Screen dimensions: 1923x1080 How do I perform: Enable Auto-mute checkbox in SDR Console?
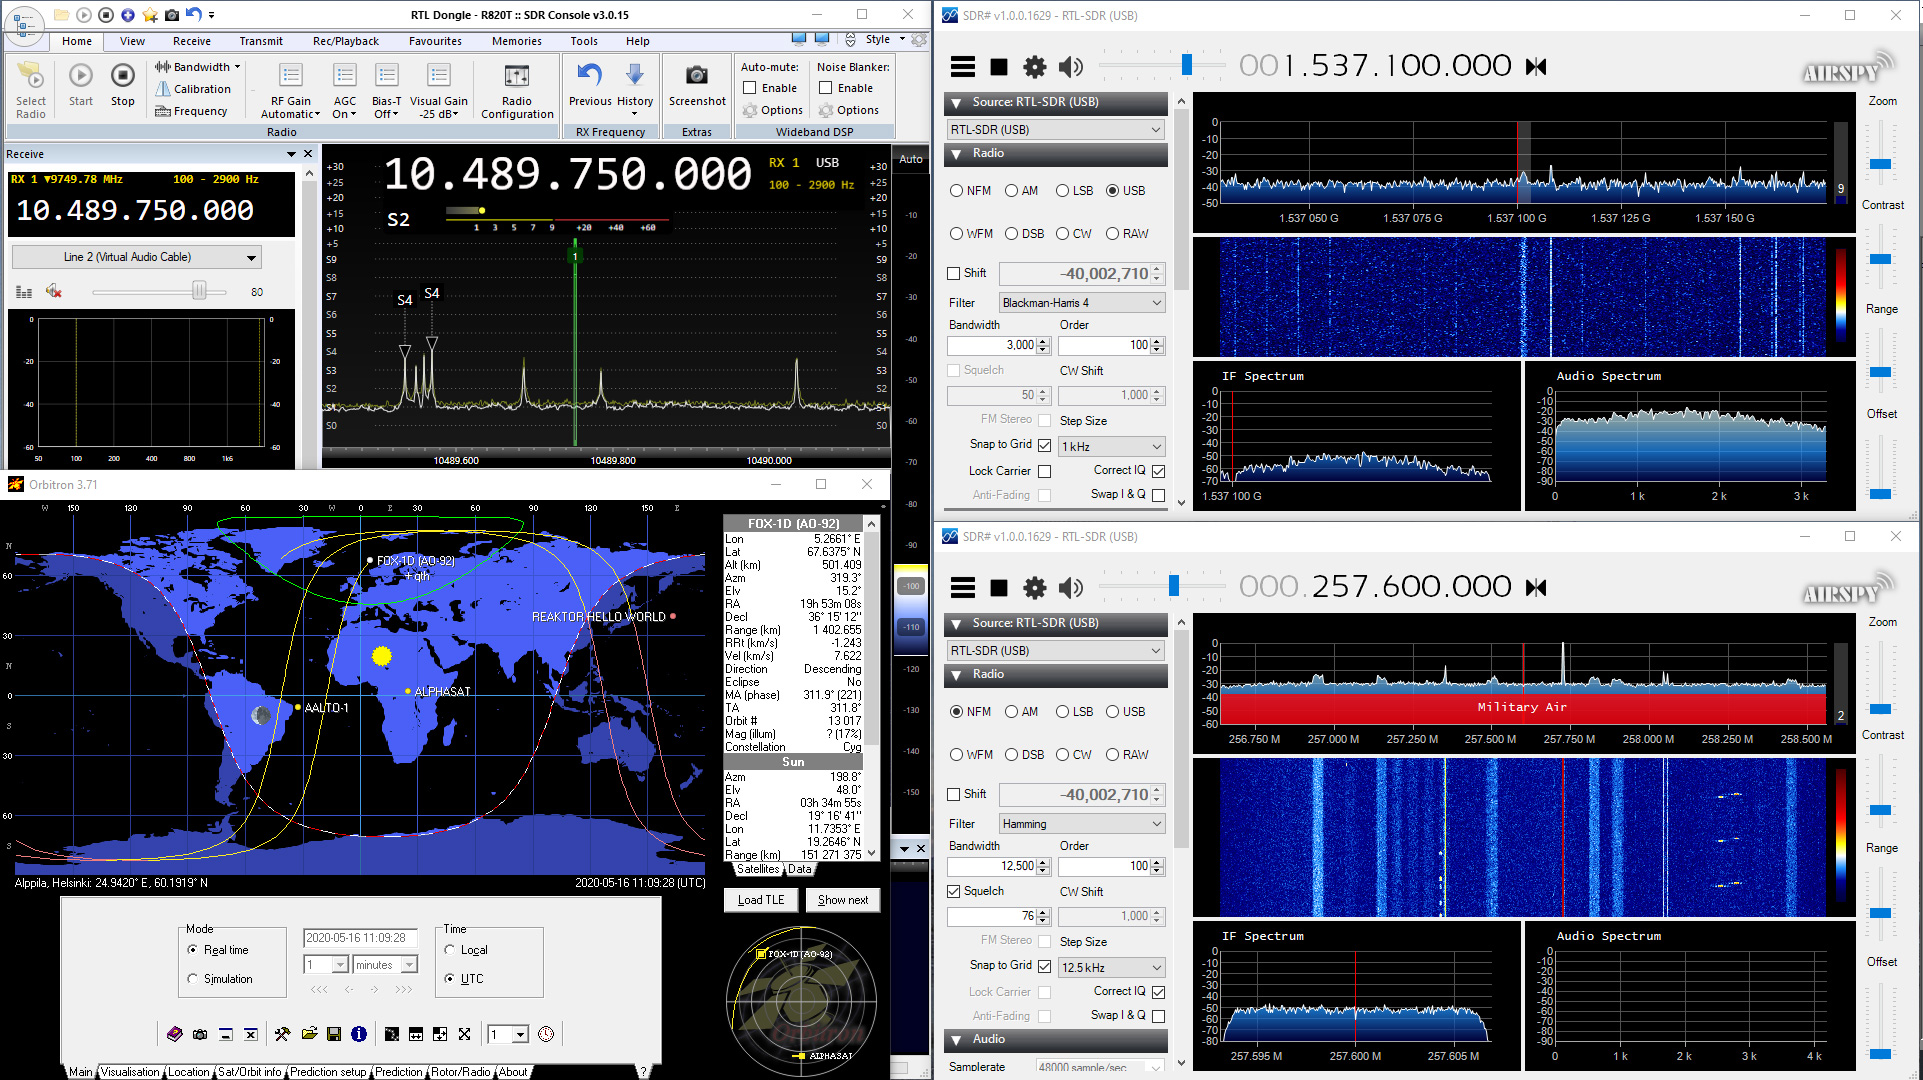click(749, 88)
